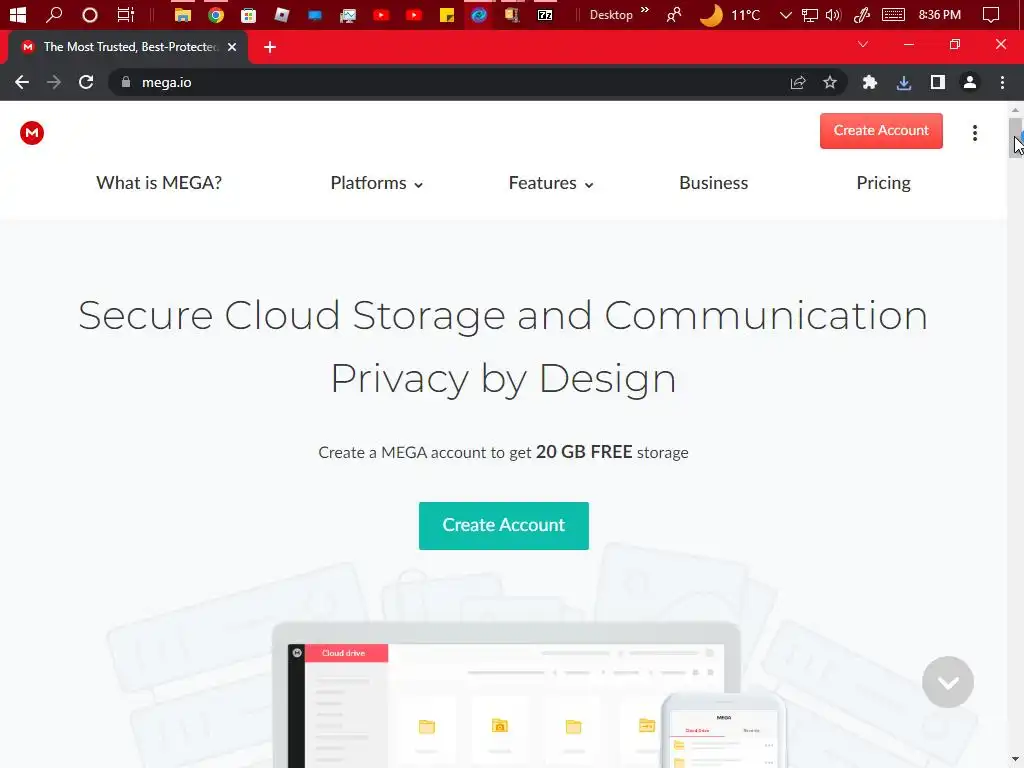The height and width of the screenshot is (768, 1024).
Task: View site info via the lock icon
Action: [x=126, y=82]
